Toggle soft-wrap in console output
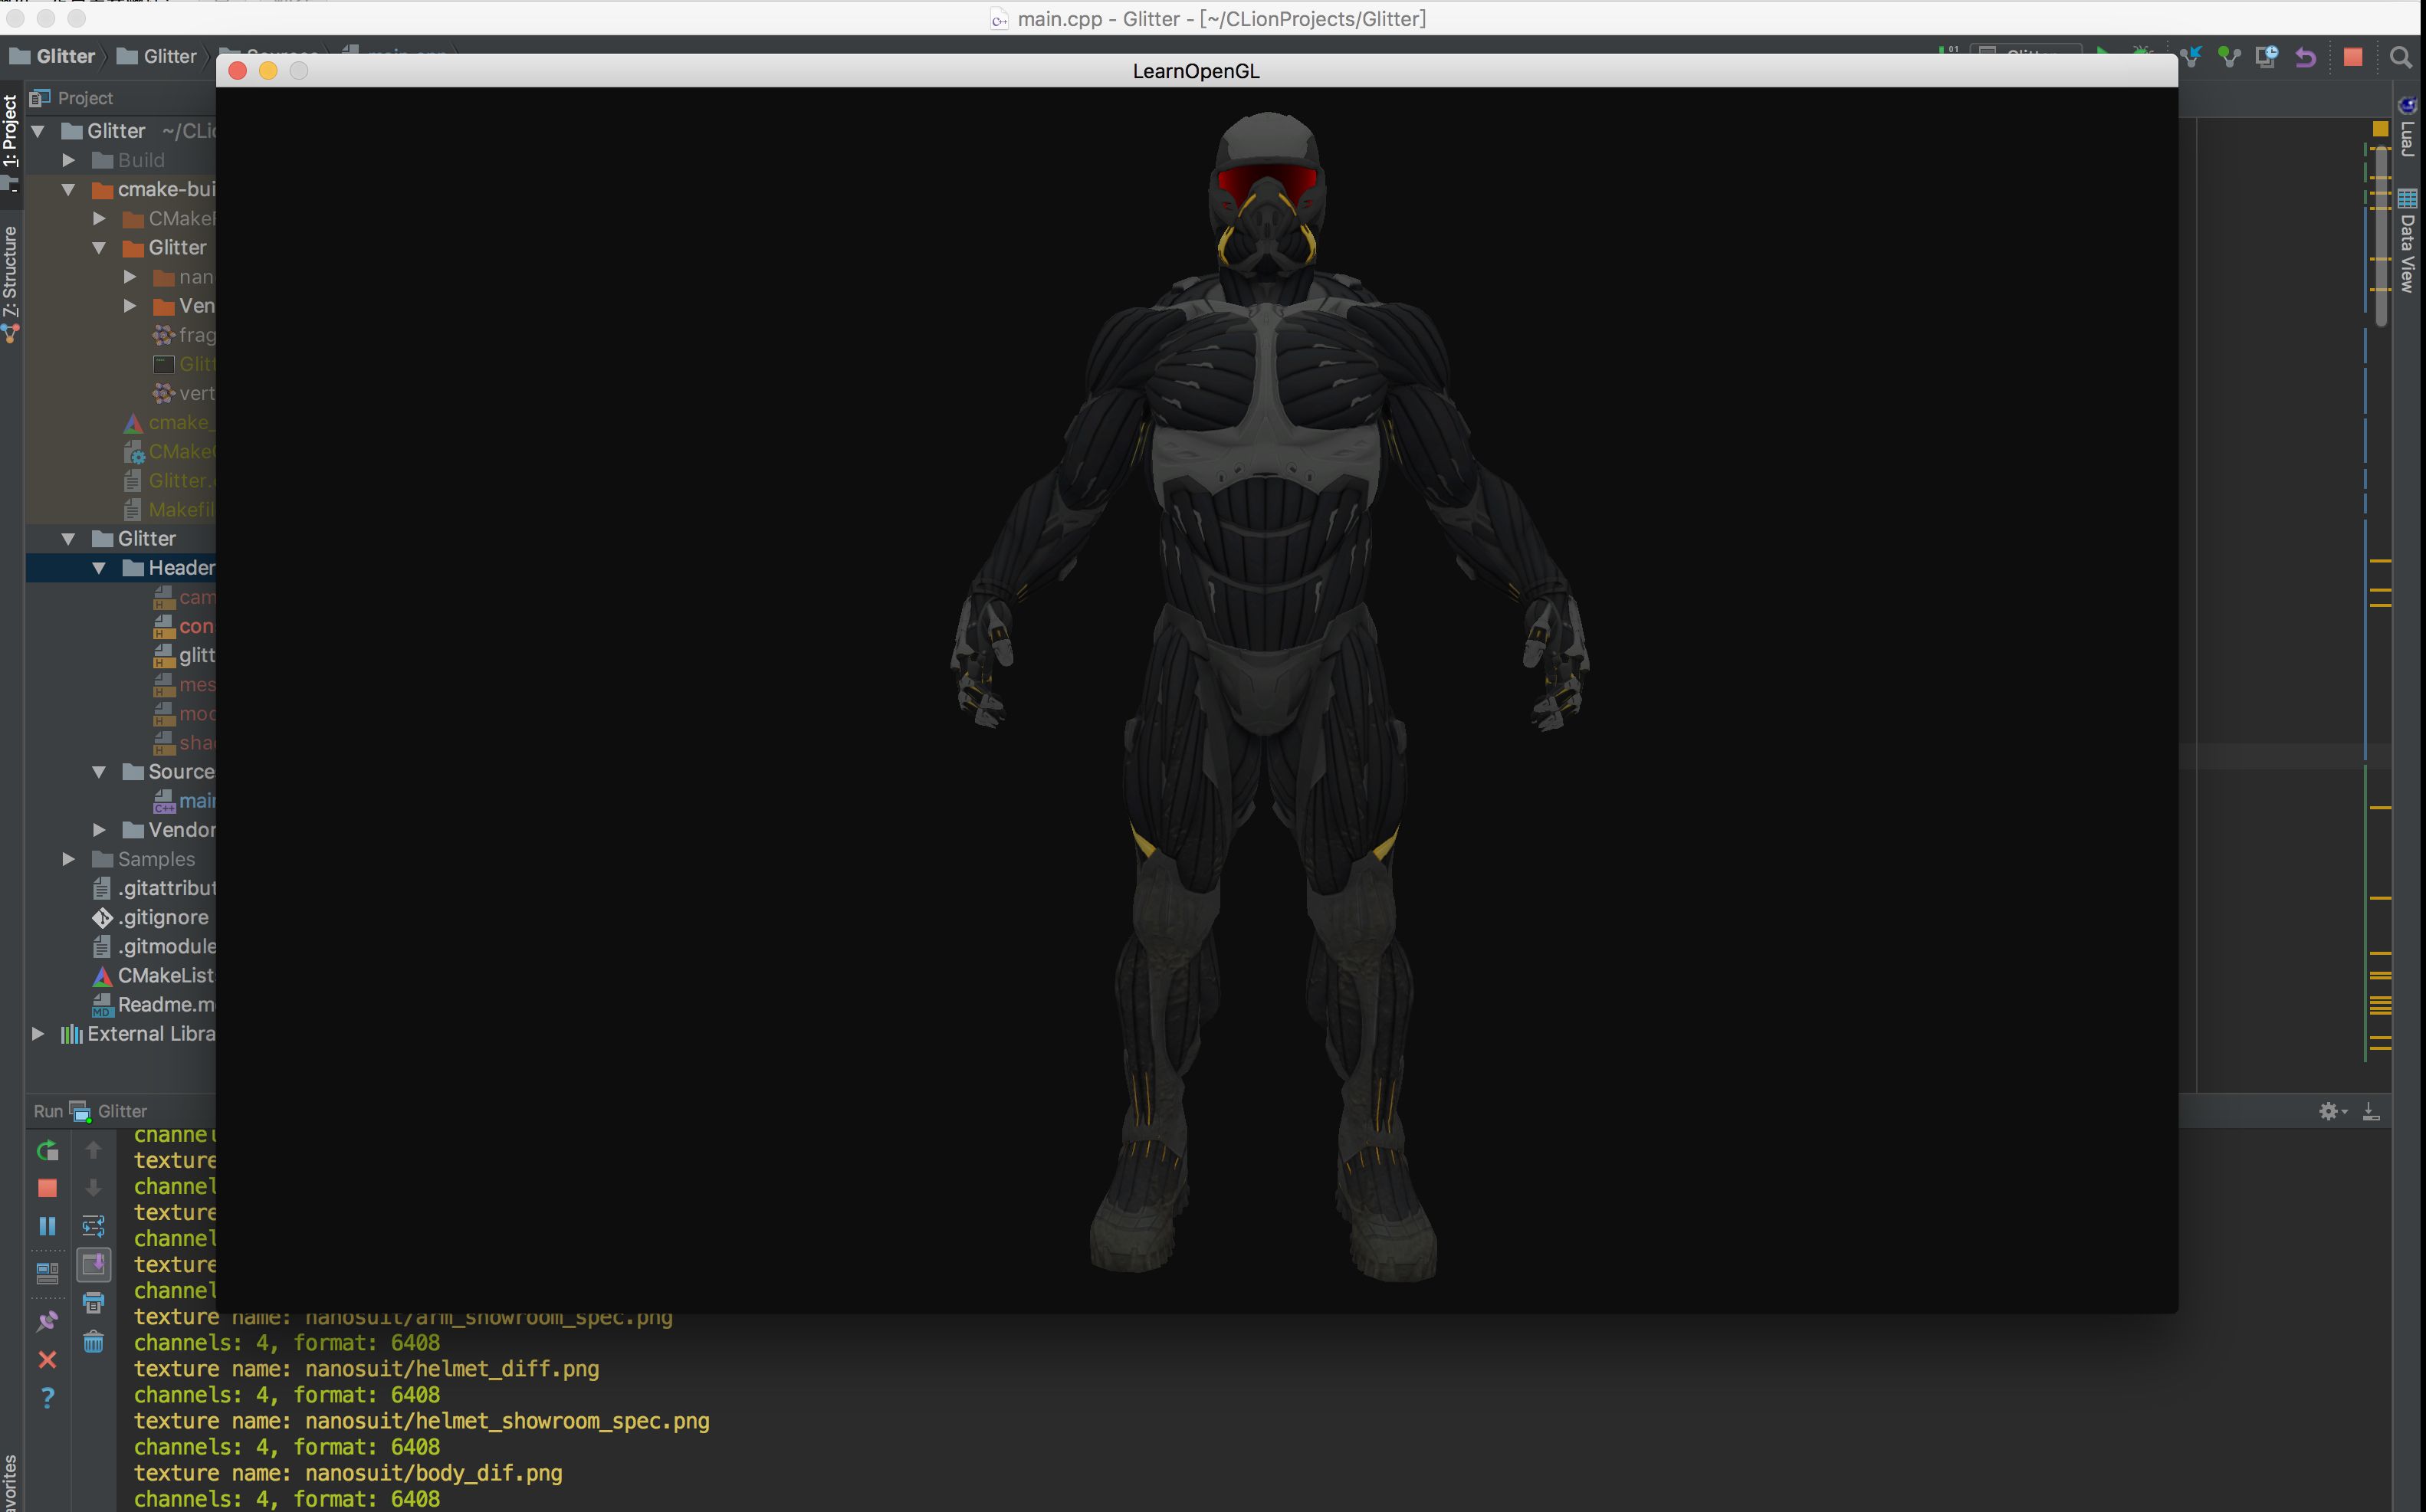The image size is (2426, 1512). click(x=93, y=1226)
